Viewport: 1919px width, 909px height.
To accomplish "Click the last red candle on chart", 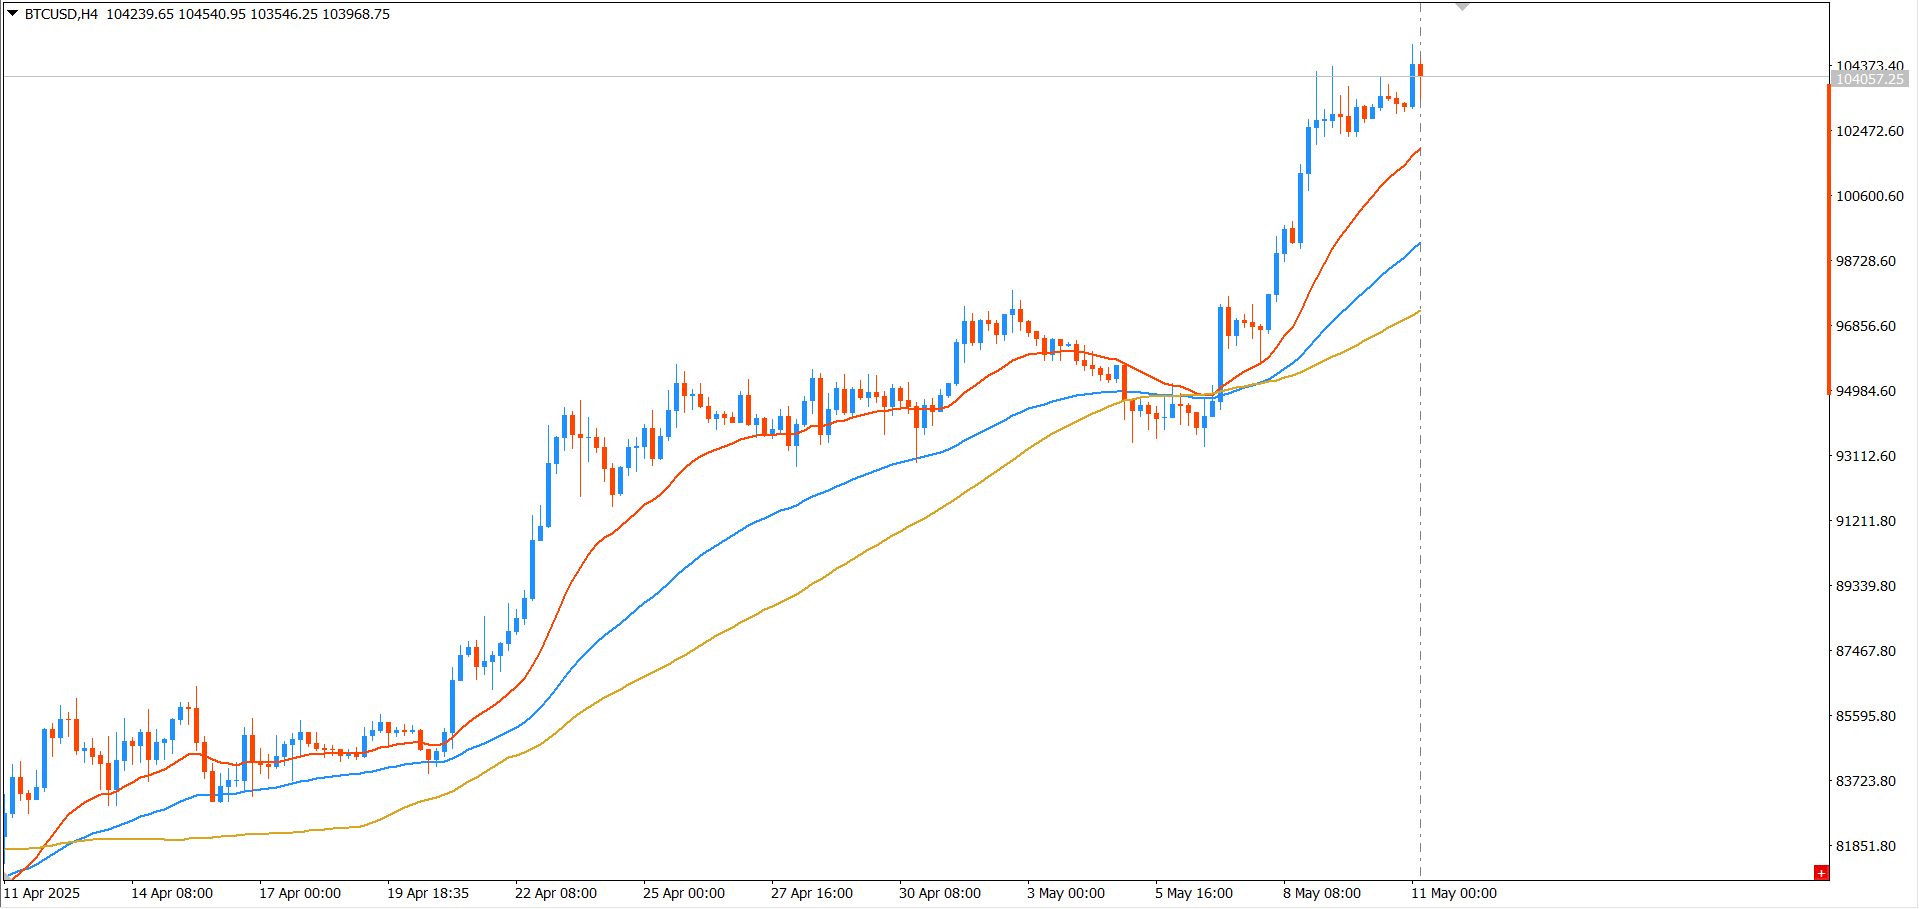I will (1420, 70).
